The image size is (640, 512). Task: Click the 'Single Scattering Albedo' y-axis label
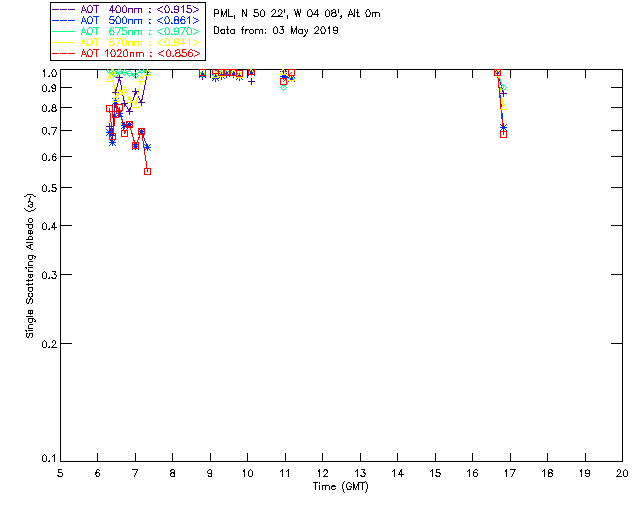[x=30, y=266]
